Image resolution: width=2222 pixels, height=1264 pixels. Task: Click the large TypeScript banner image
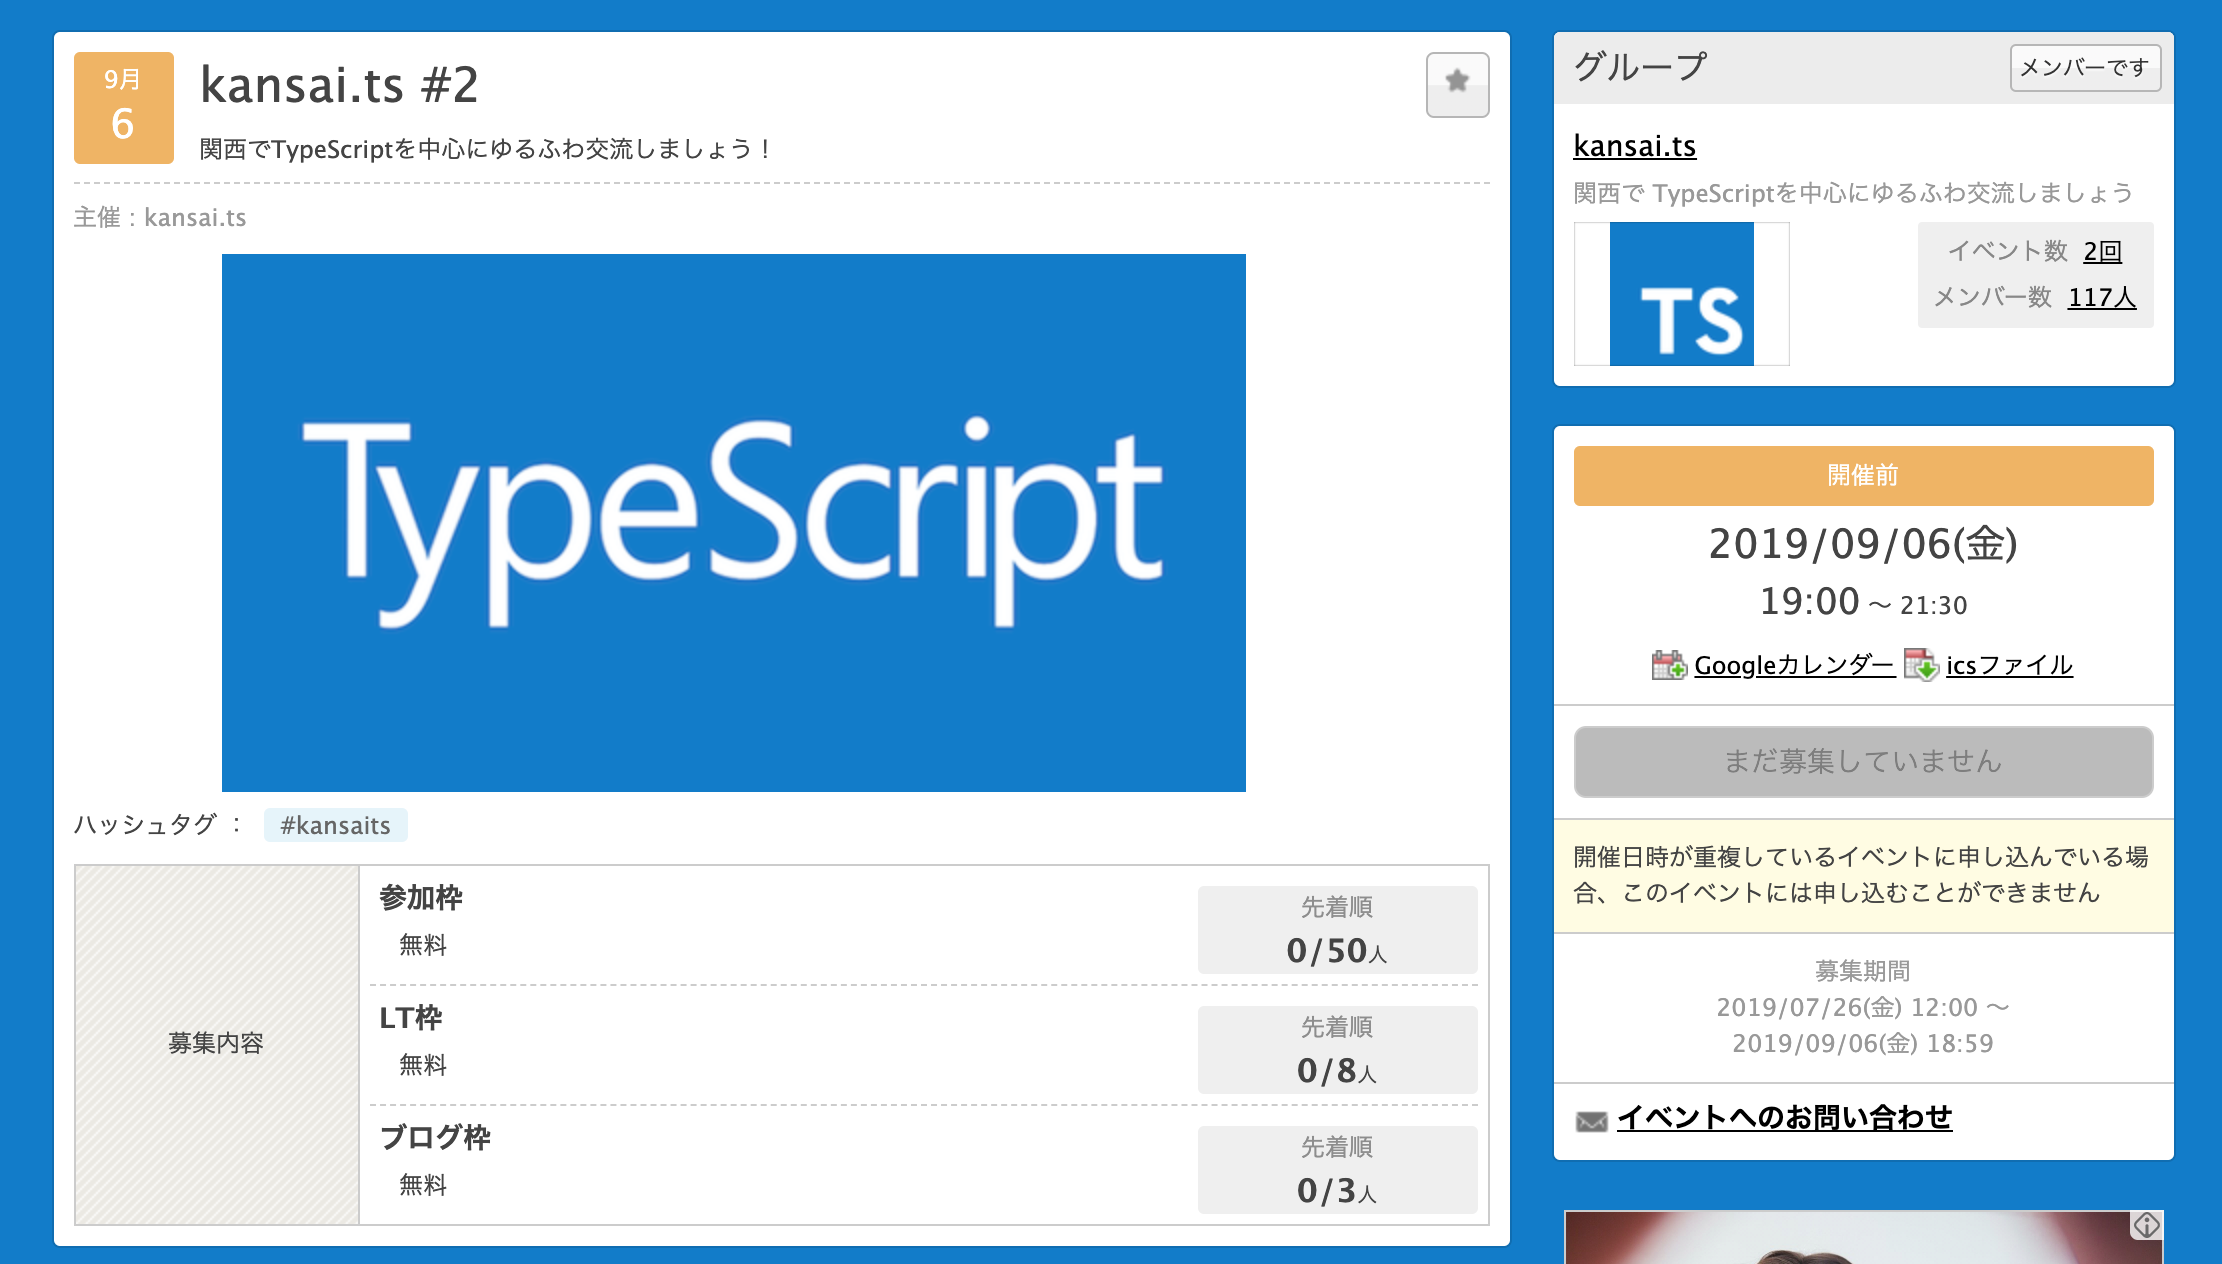pyautogui.click(x=733, y=522)
